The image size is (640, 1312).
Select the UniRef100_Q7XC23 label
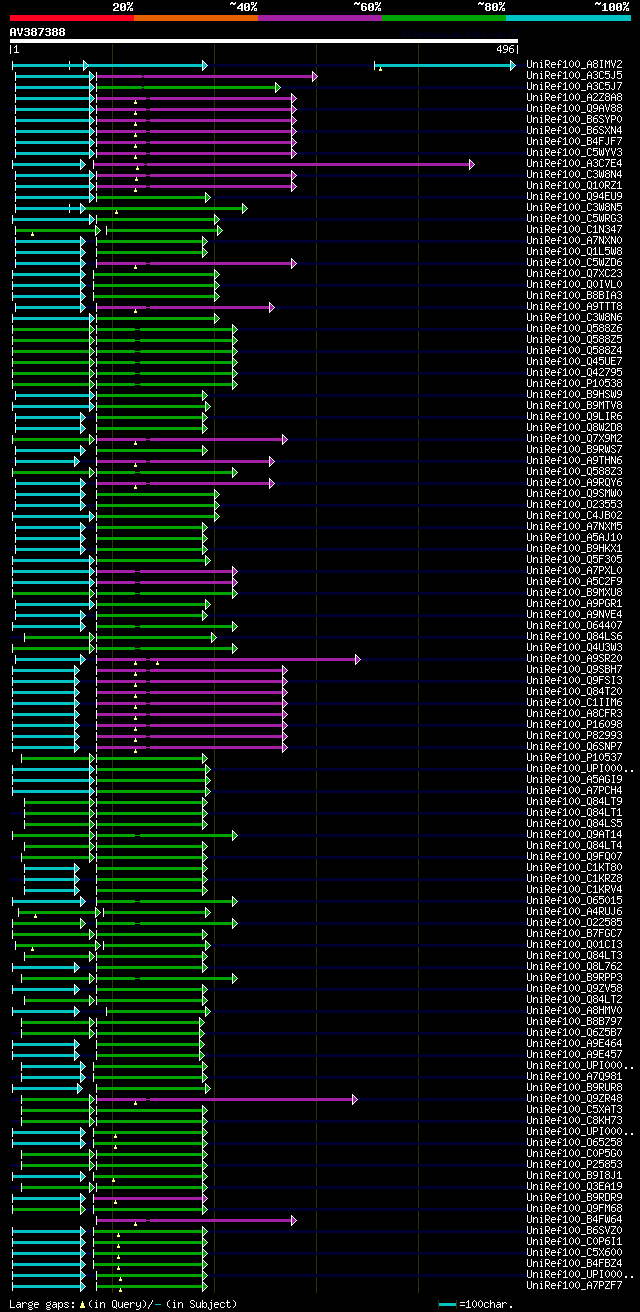(576, 273)
